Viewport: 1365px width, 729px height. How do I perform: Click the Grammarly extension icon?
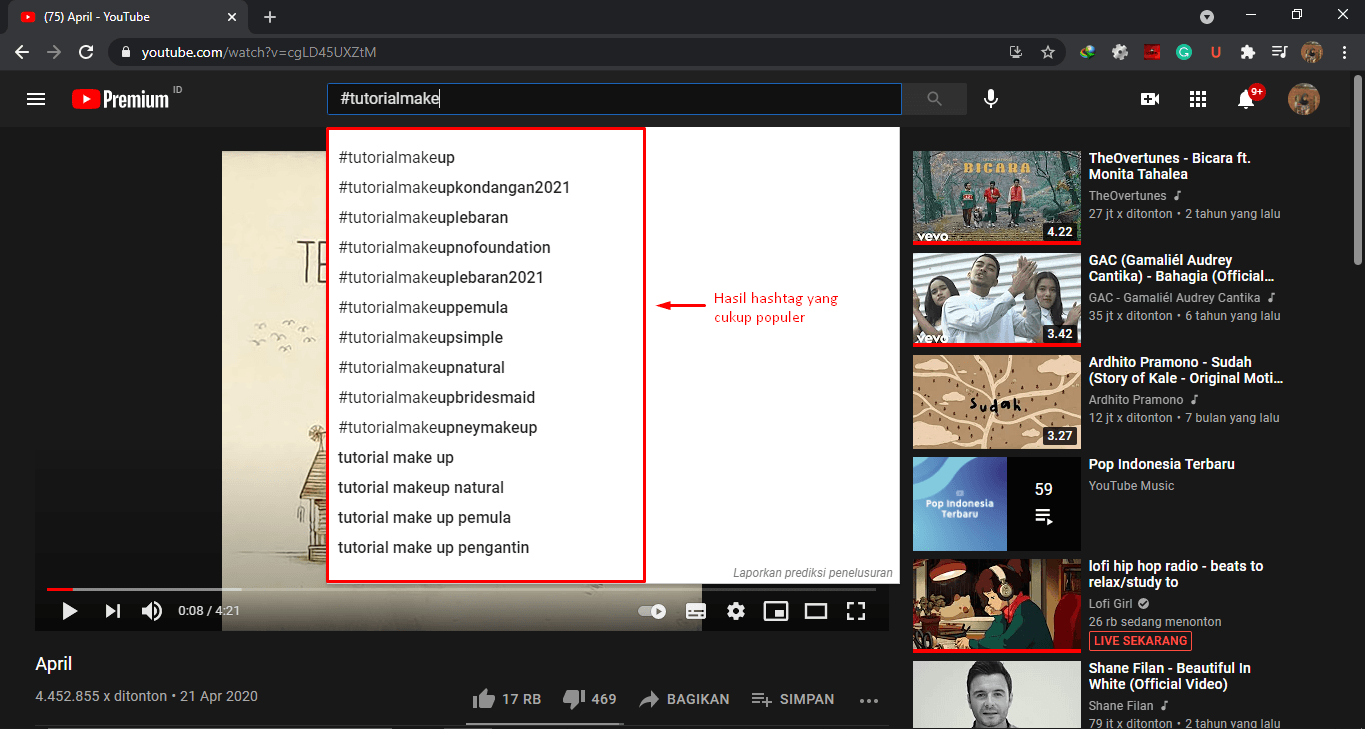tap(1183, 52)
